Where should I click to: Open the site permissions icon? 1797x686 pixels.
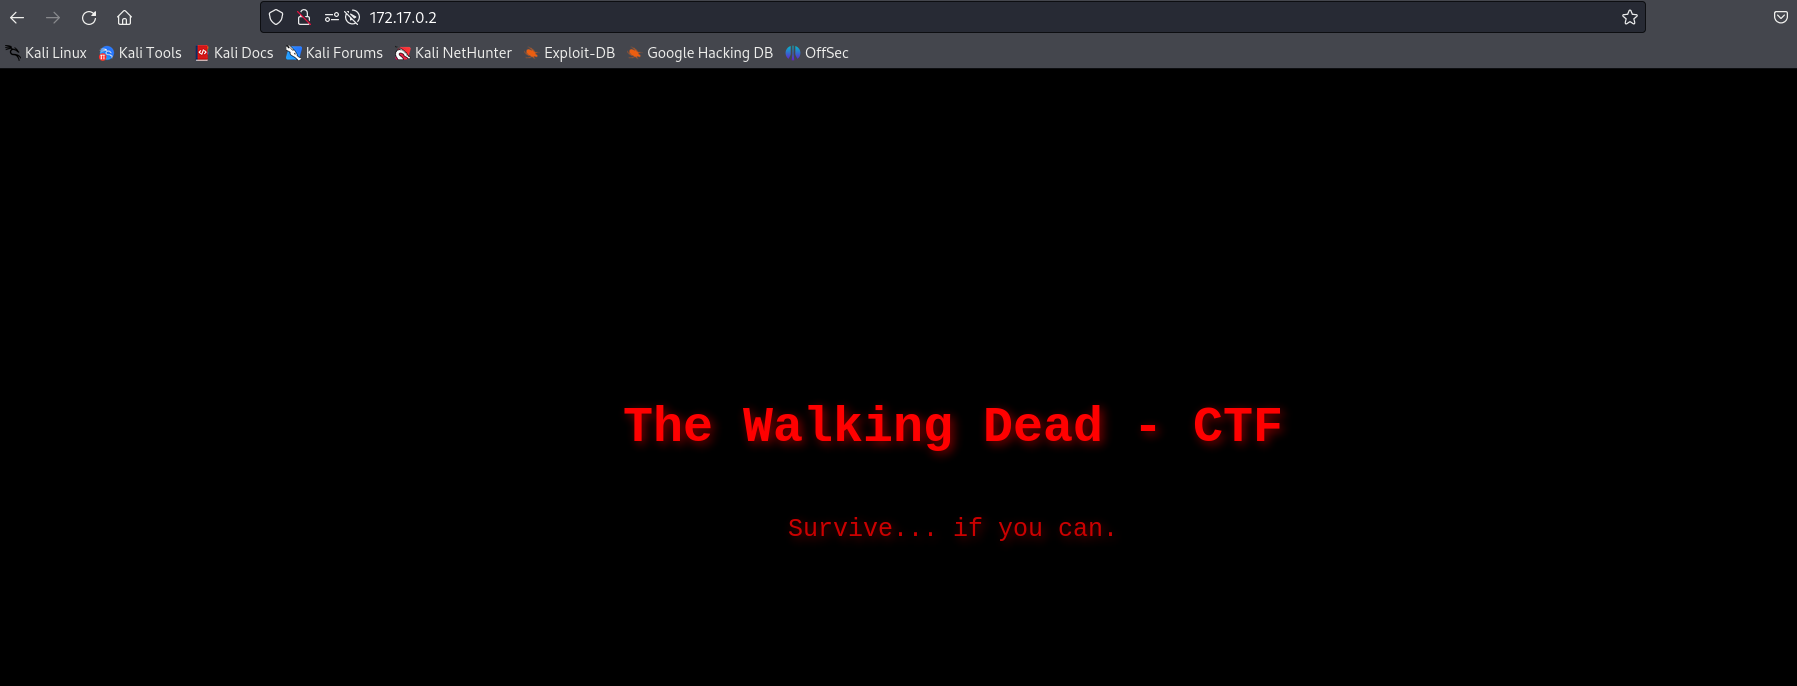pyautogui.click(x=331, y=17)
